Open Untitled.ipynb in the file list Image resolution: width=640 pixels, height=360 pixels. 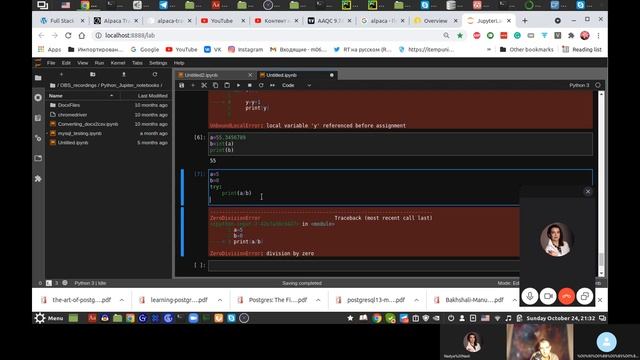click(73, 143)
